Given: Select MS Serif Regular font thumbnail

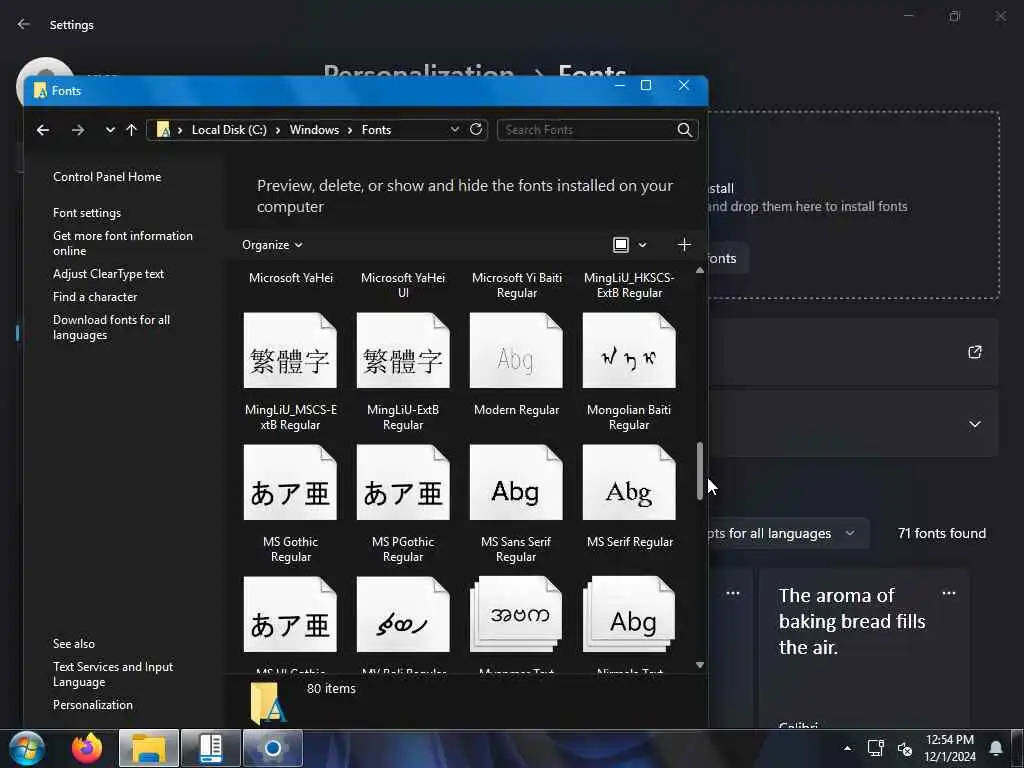Looking at the screenshot, I should click(x=629, y=482).
